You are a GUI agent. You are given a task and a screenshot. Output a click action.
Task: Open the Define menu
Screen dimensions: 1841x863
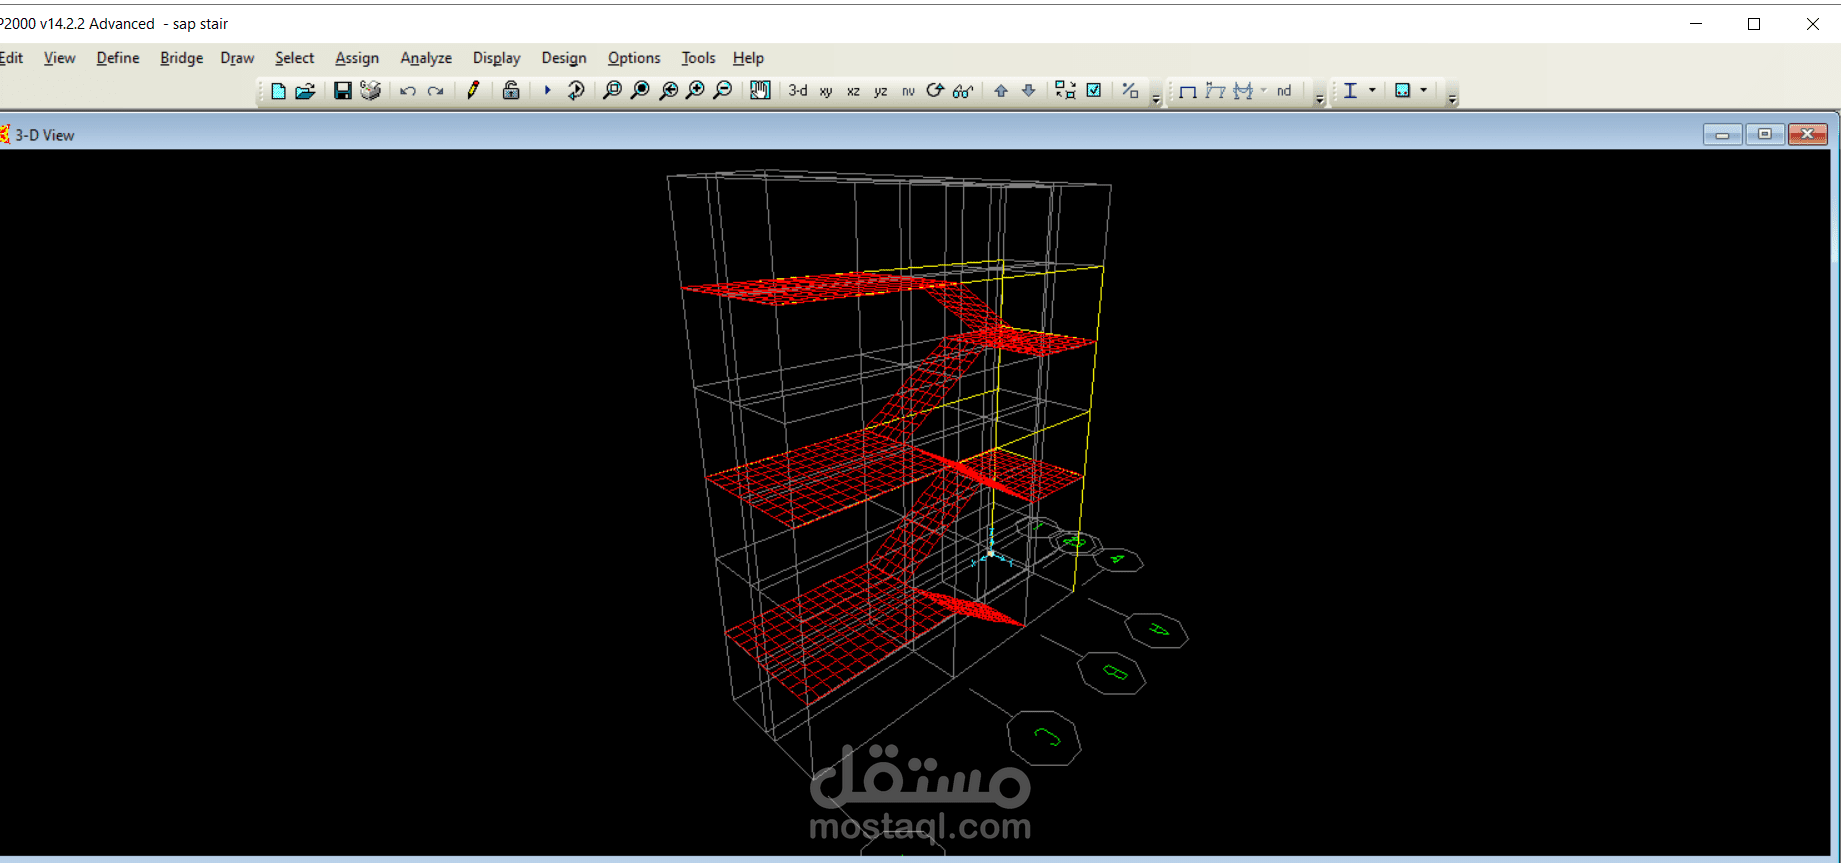[x=118, y=58]
